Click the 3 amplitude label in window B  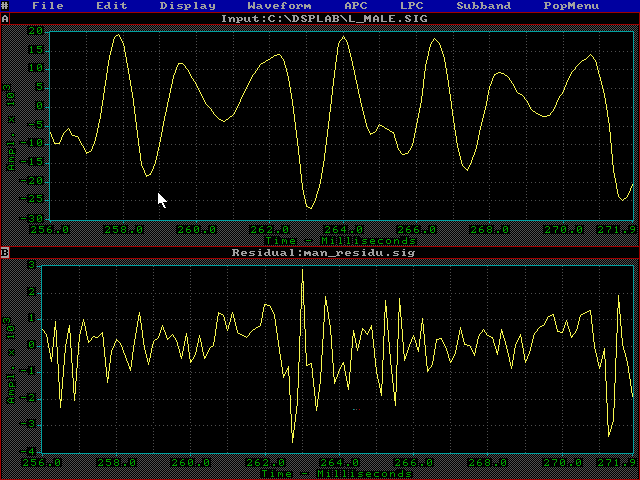(x=32, y=265)
